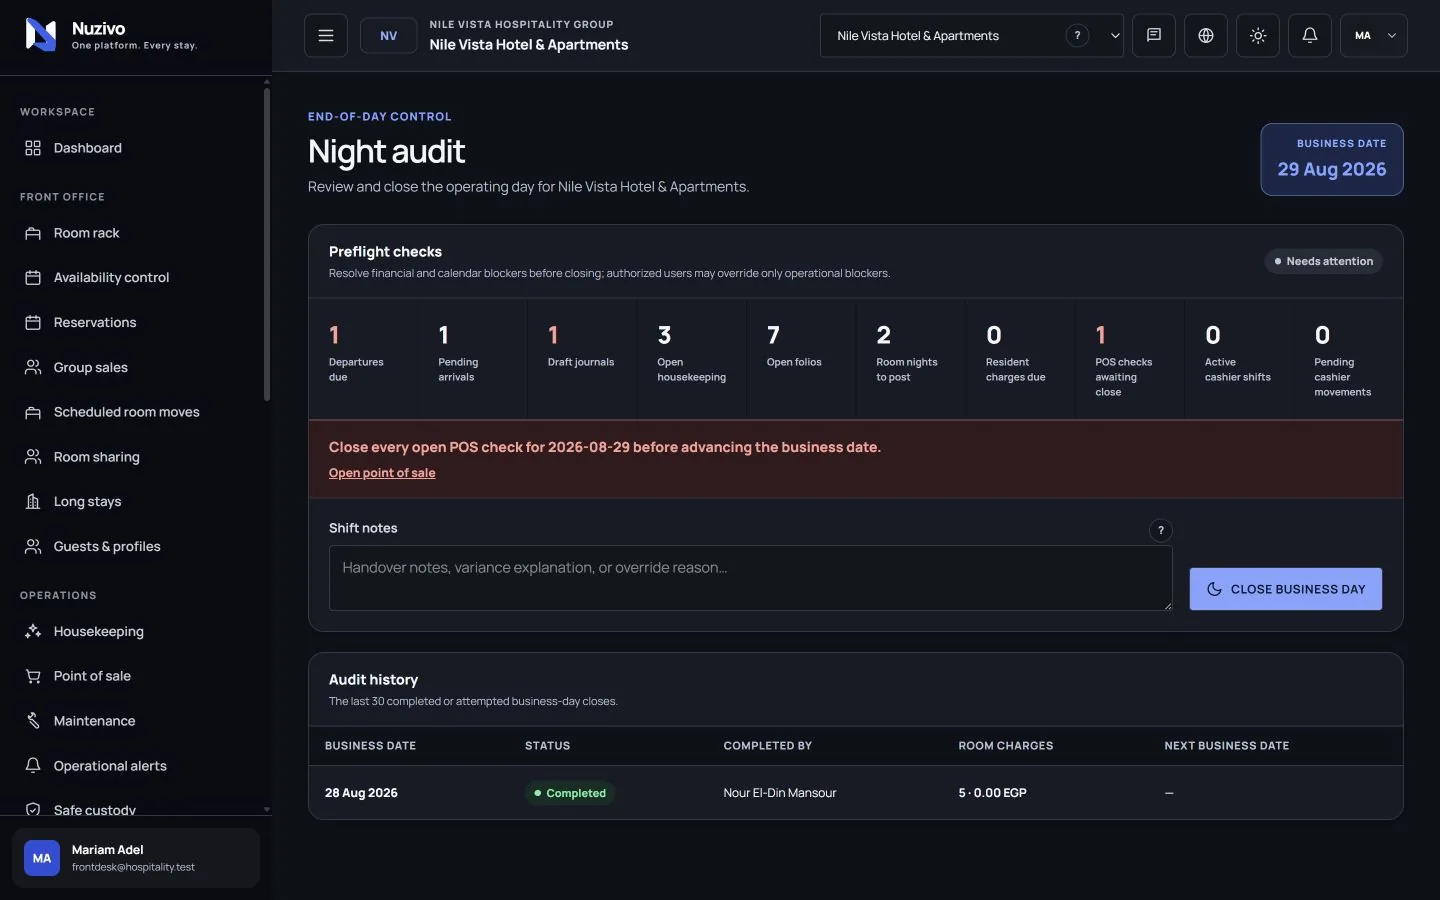Toggle the sidebar hamburger menu
1440x900 pixels.
coord(326,35)
